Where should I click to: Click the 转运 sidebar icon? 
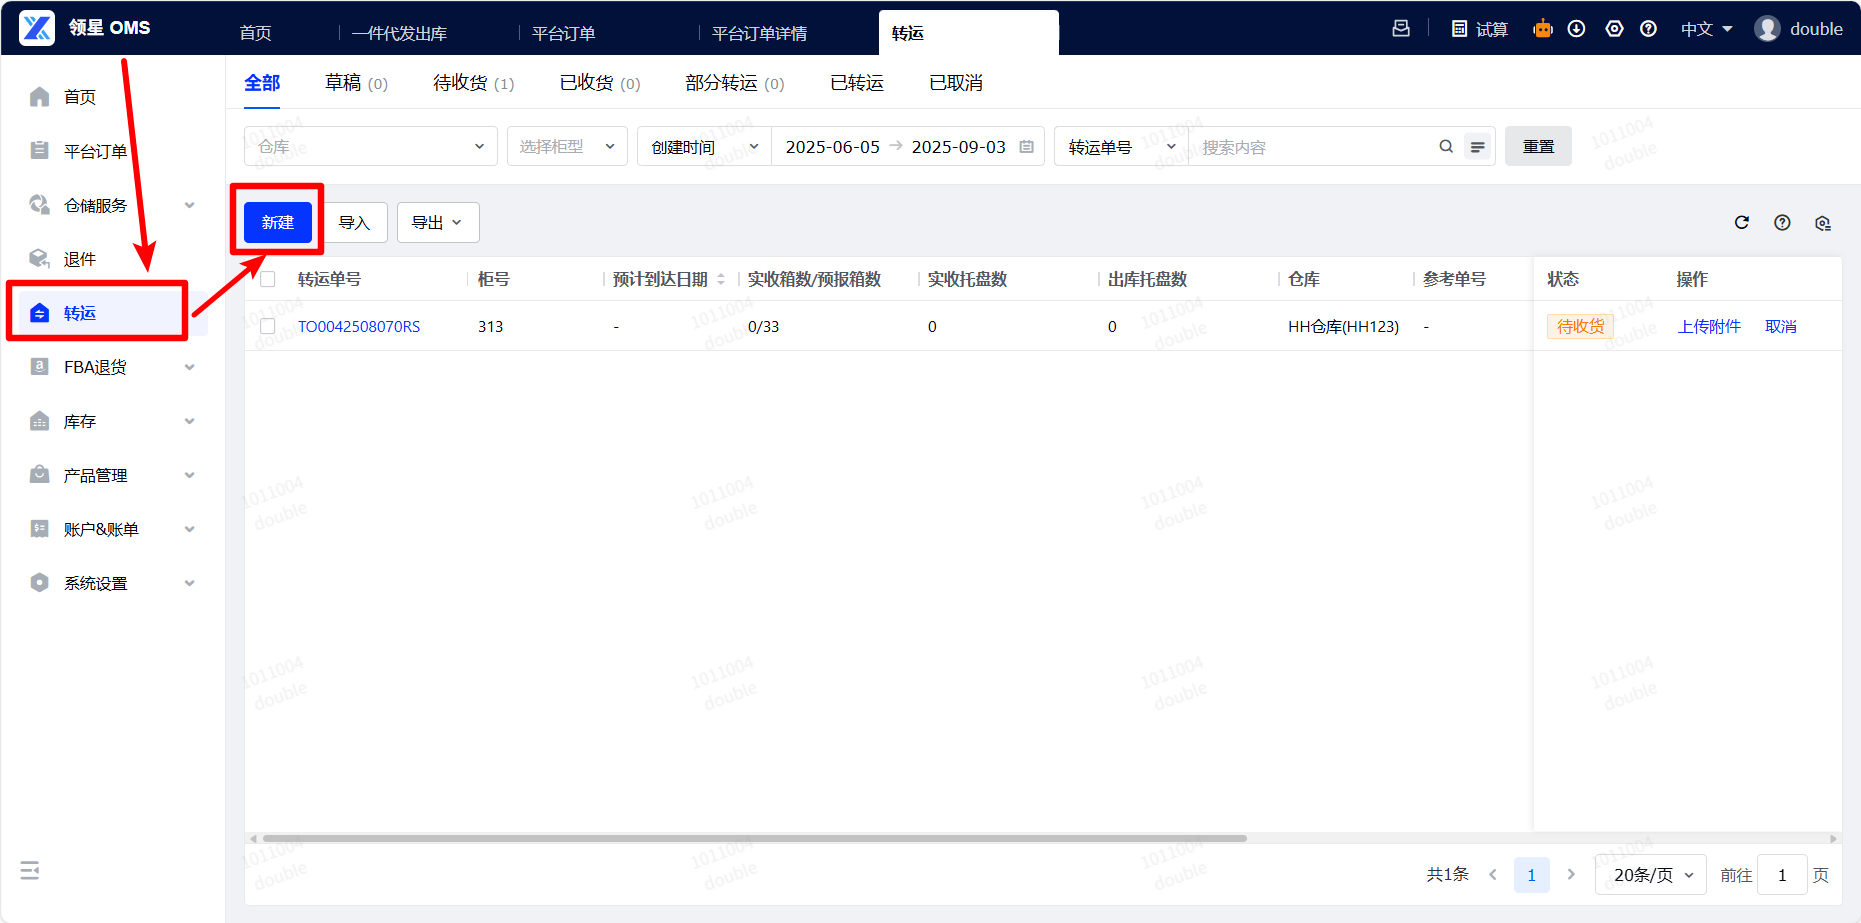click(x=40, y=313)
